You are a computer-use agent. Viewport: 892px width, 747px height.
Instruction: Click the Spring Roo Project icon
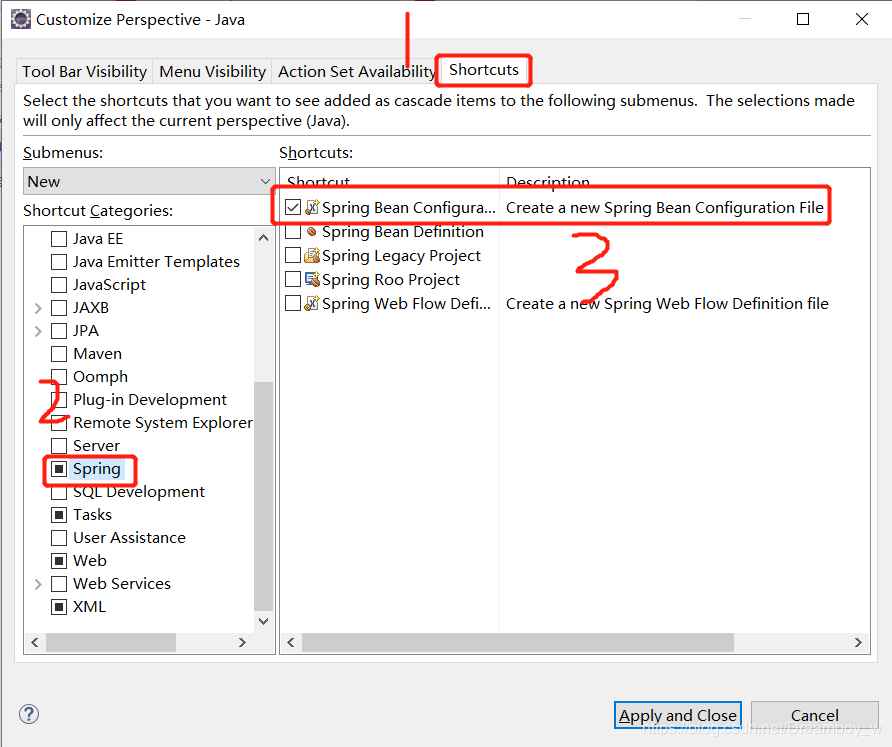pyautogui.click(x=312, y=279)
